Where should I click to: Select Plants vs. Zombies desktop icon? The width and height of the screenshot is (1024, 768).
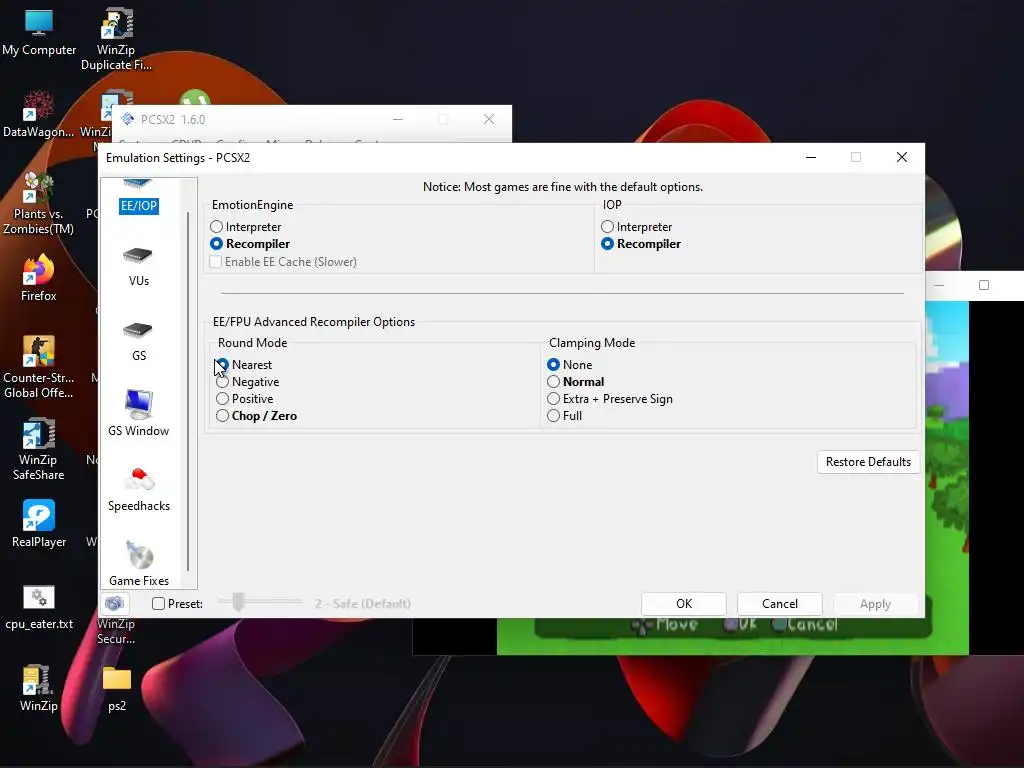(38, 204)
